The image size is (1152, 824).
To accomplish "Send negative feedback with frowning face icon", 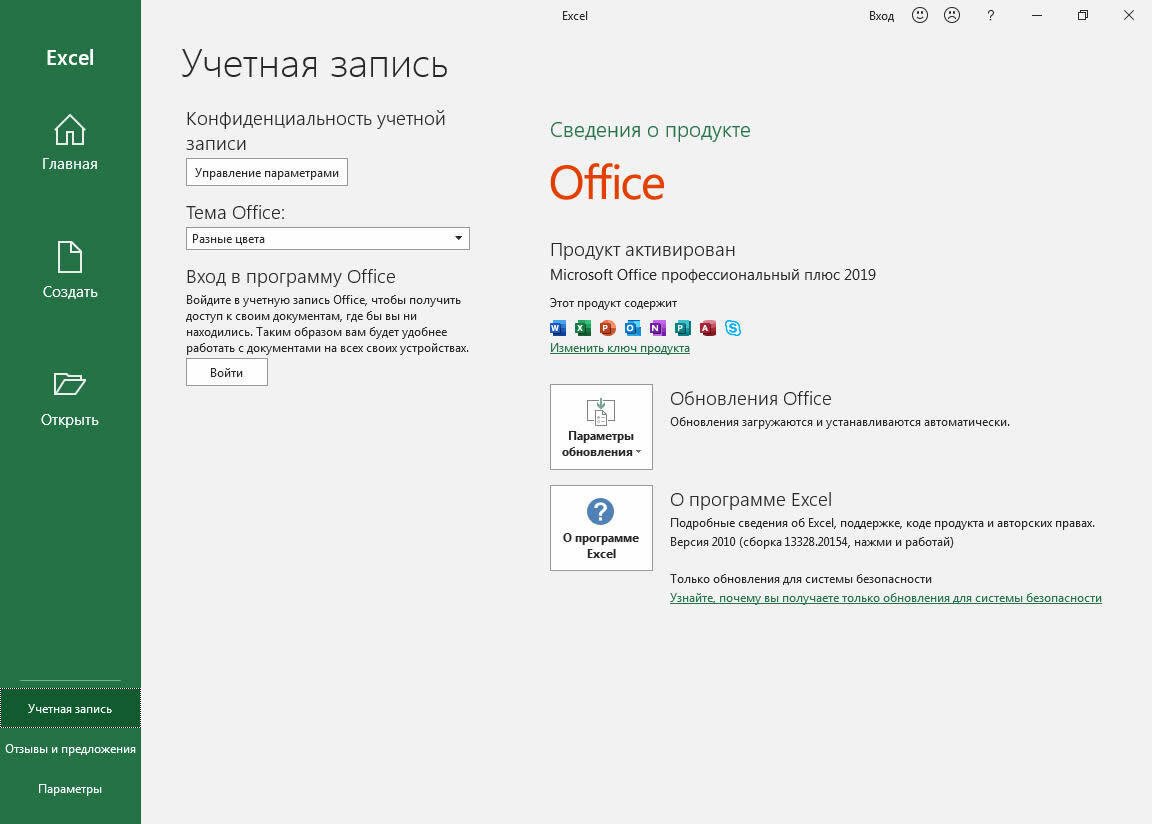I will pos(952,16).
